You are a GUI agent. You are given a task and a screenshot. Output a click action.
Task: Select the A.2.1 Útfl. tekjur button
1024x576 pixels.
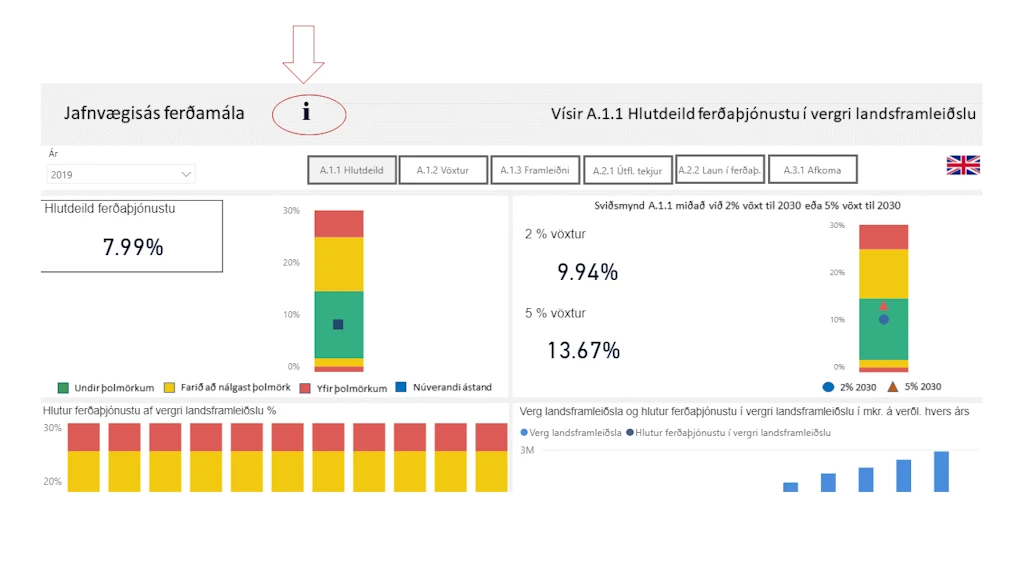click(x=628, y=170)
